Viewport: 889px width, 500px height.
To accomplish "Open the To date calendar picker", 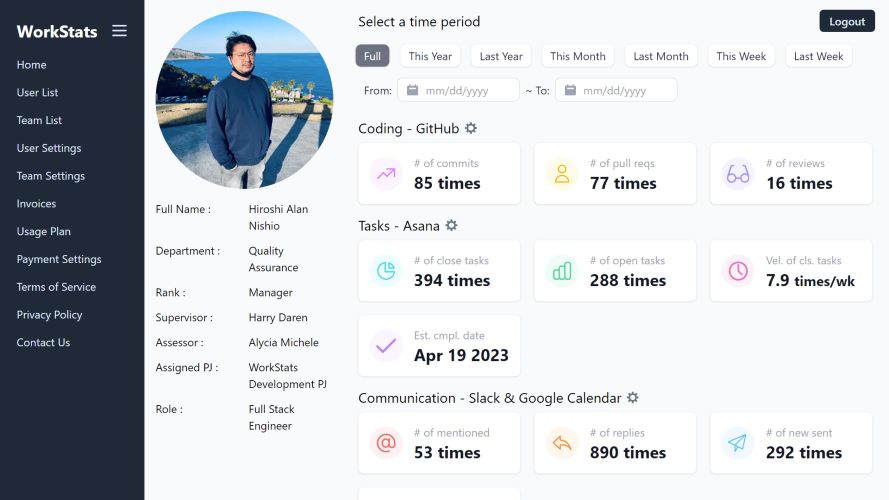I will 570,90.
